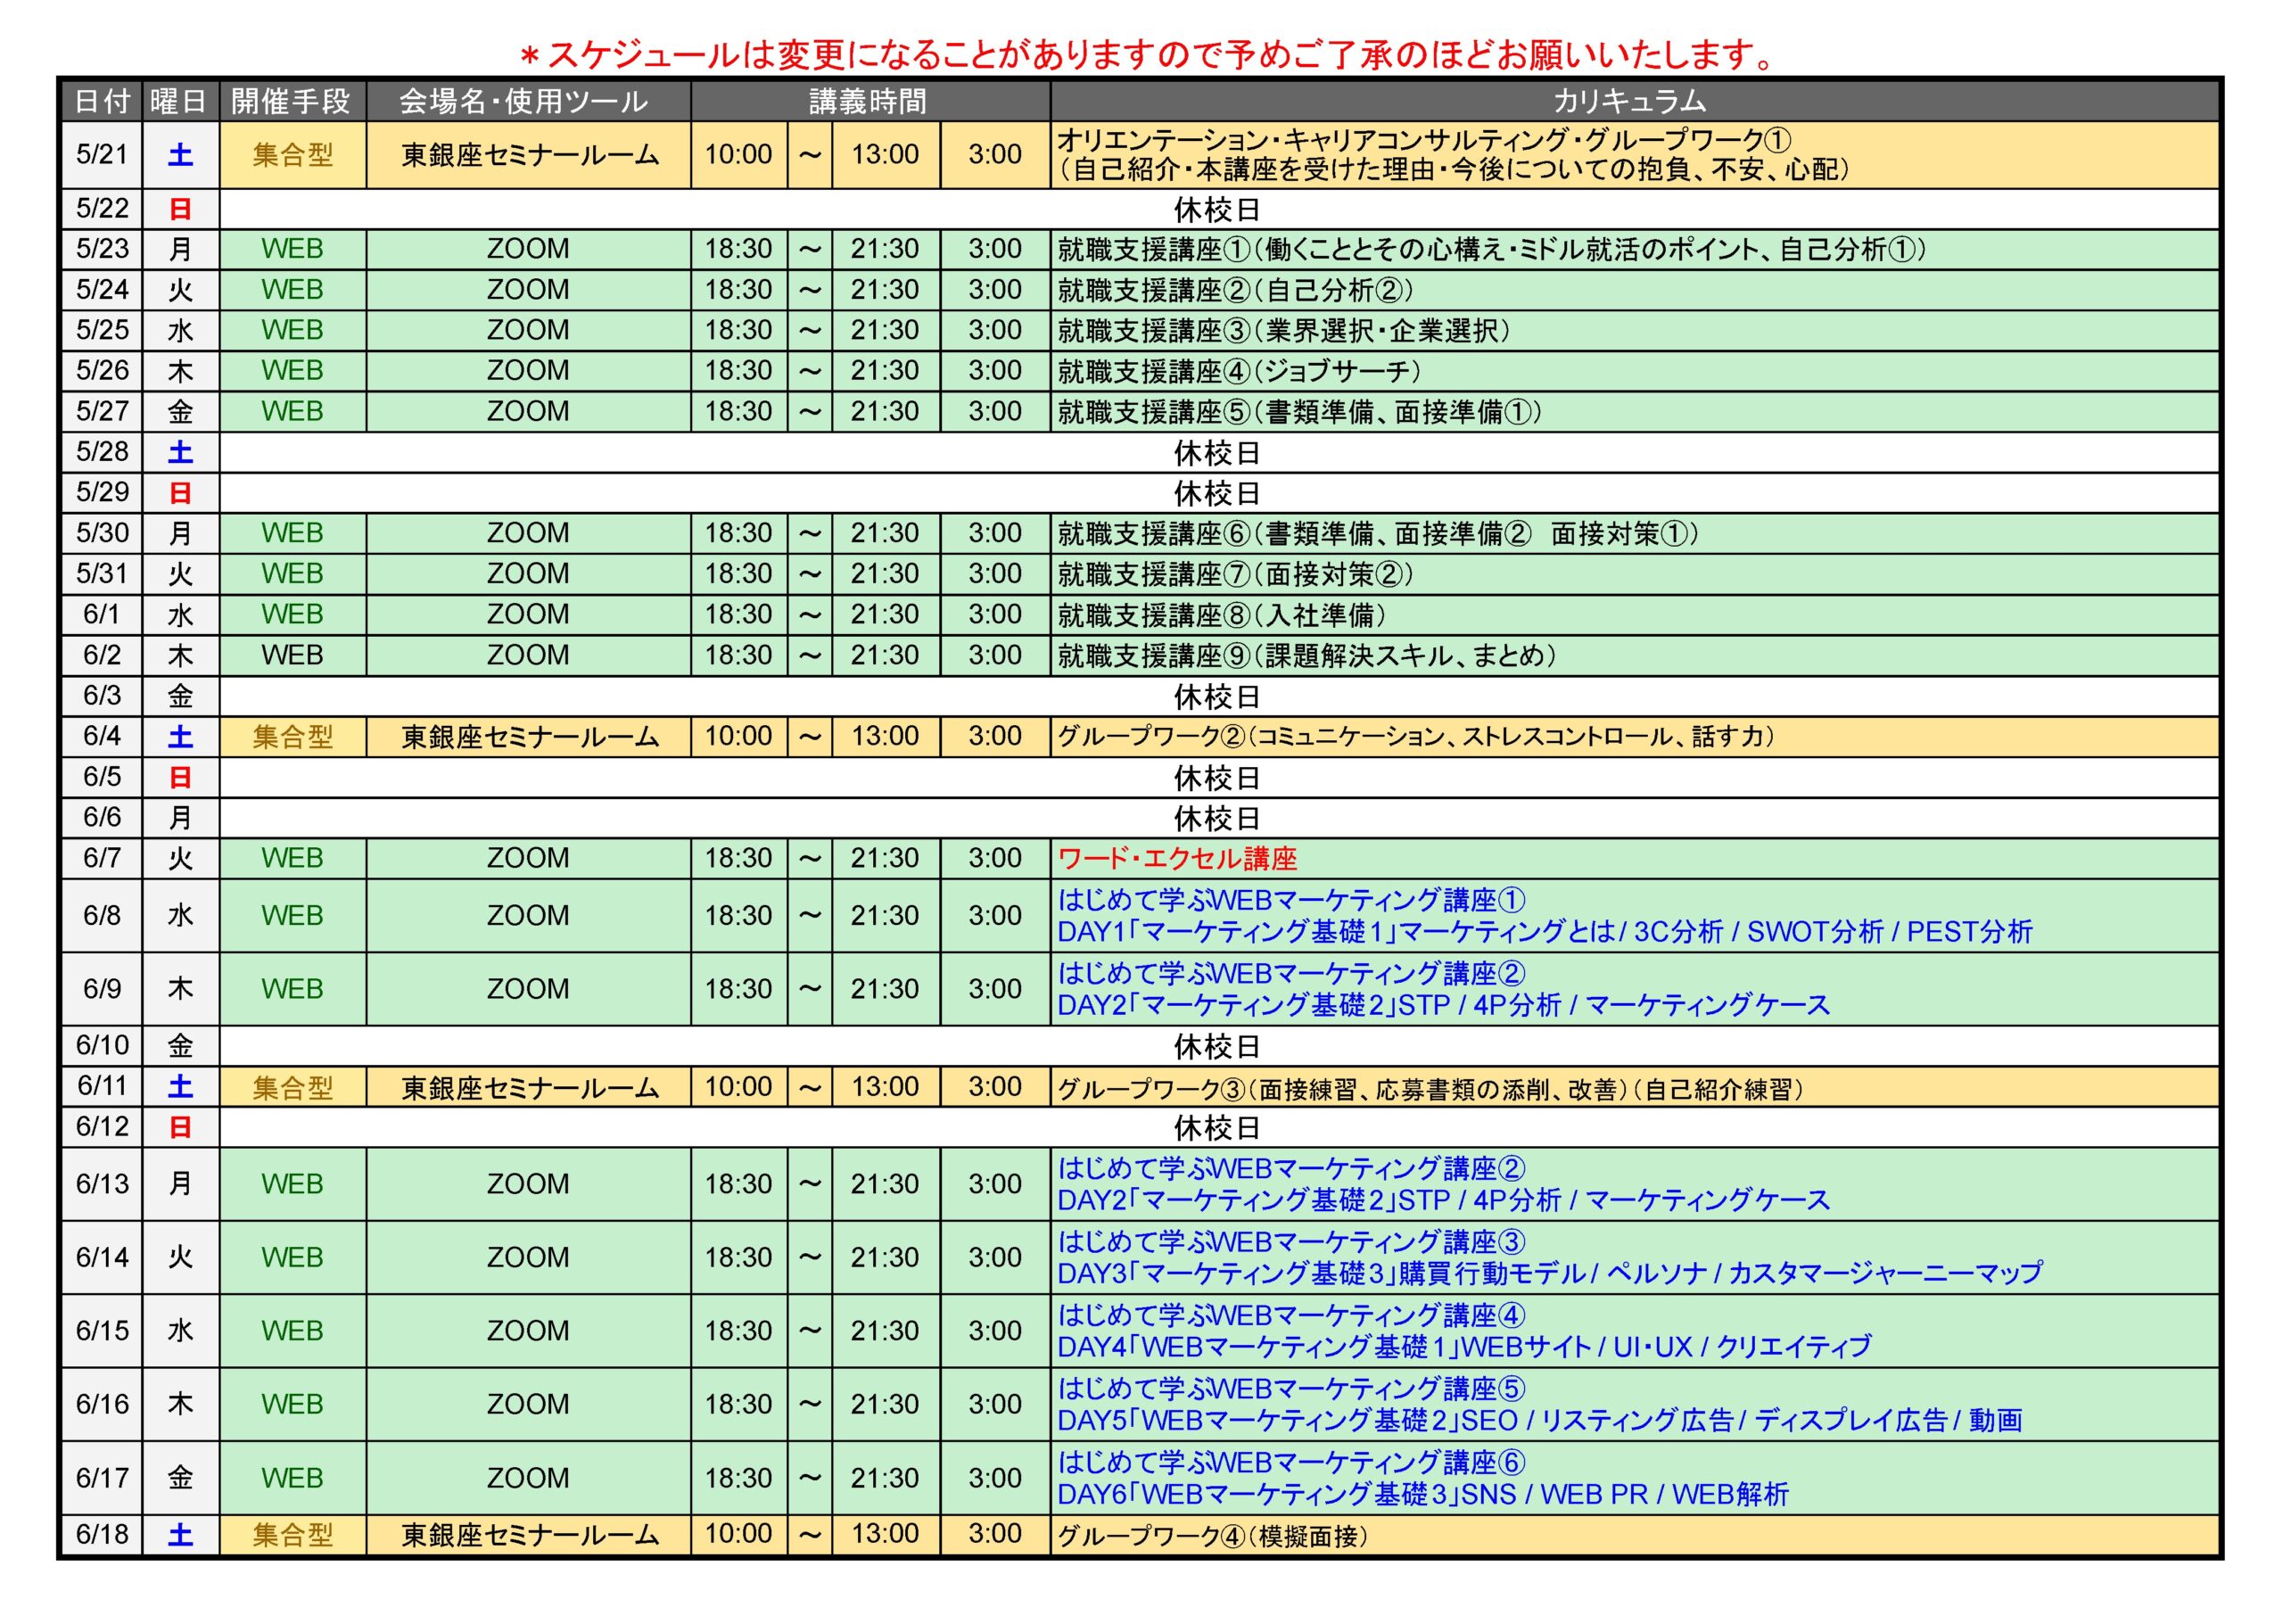Click ZOOM in the 5/26 row
Viewport: 2283px width, 1624px height.
pos(528,371)
